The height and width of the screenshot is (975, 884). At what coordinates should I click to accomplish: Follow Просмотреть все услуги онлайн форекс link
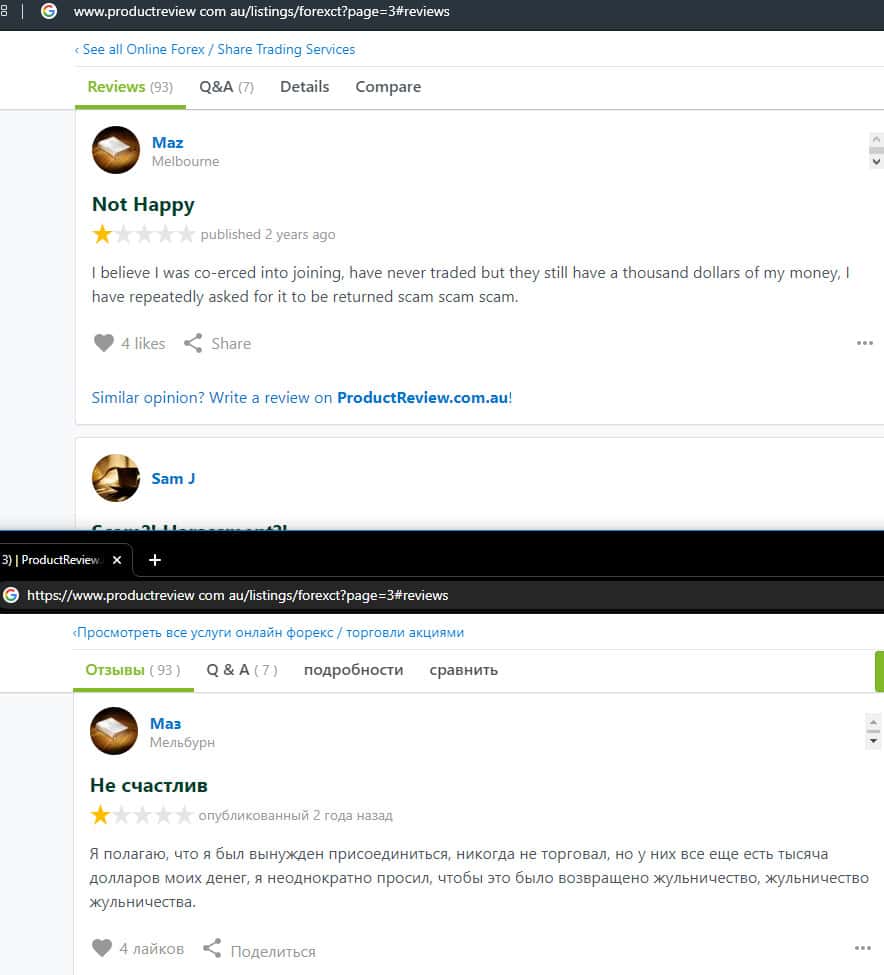(268, 632)
